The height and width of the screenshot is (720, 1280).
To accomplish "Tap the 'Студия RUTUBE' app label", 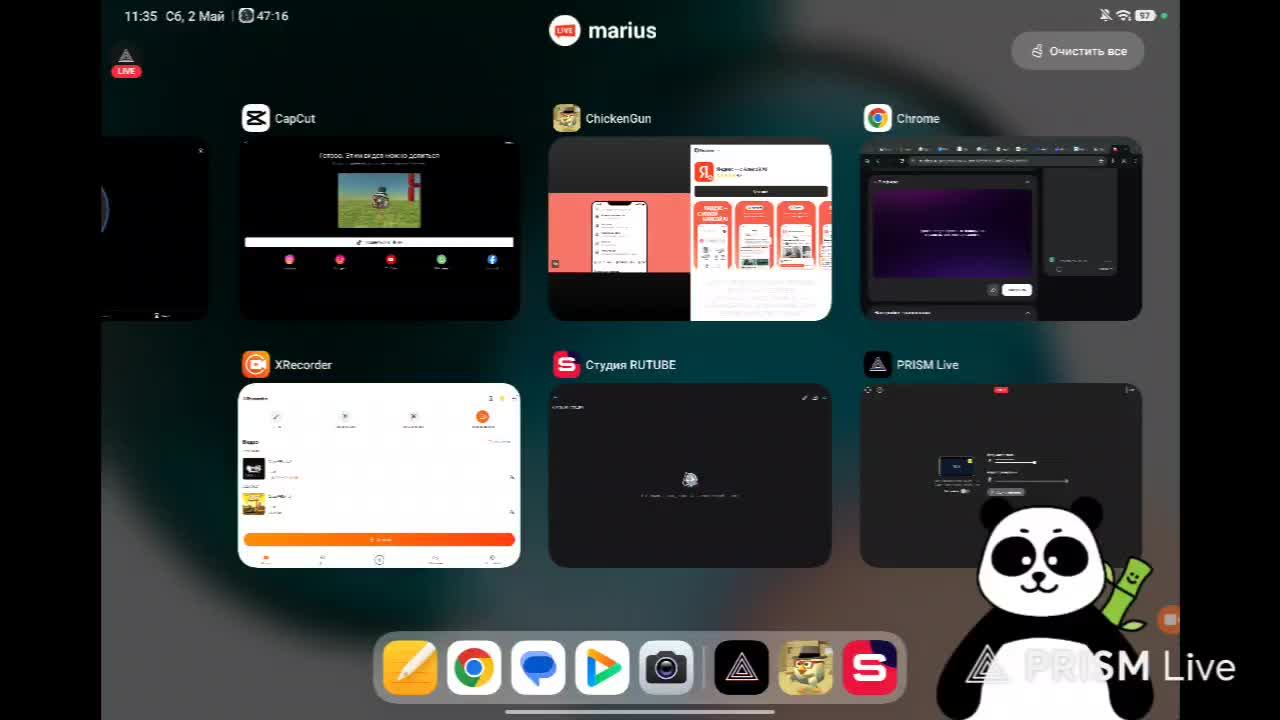I will point(631,365).
